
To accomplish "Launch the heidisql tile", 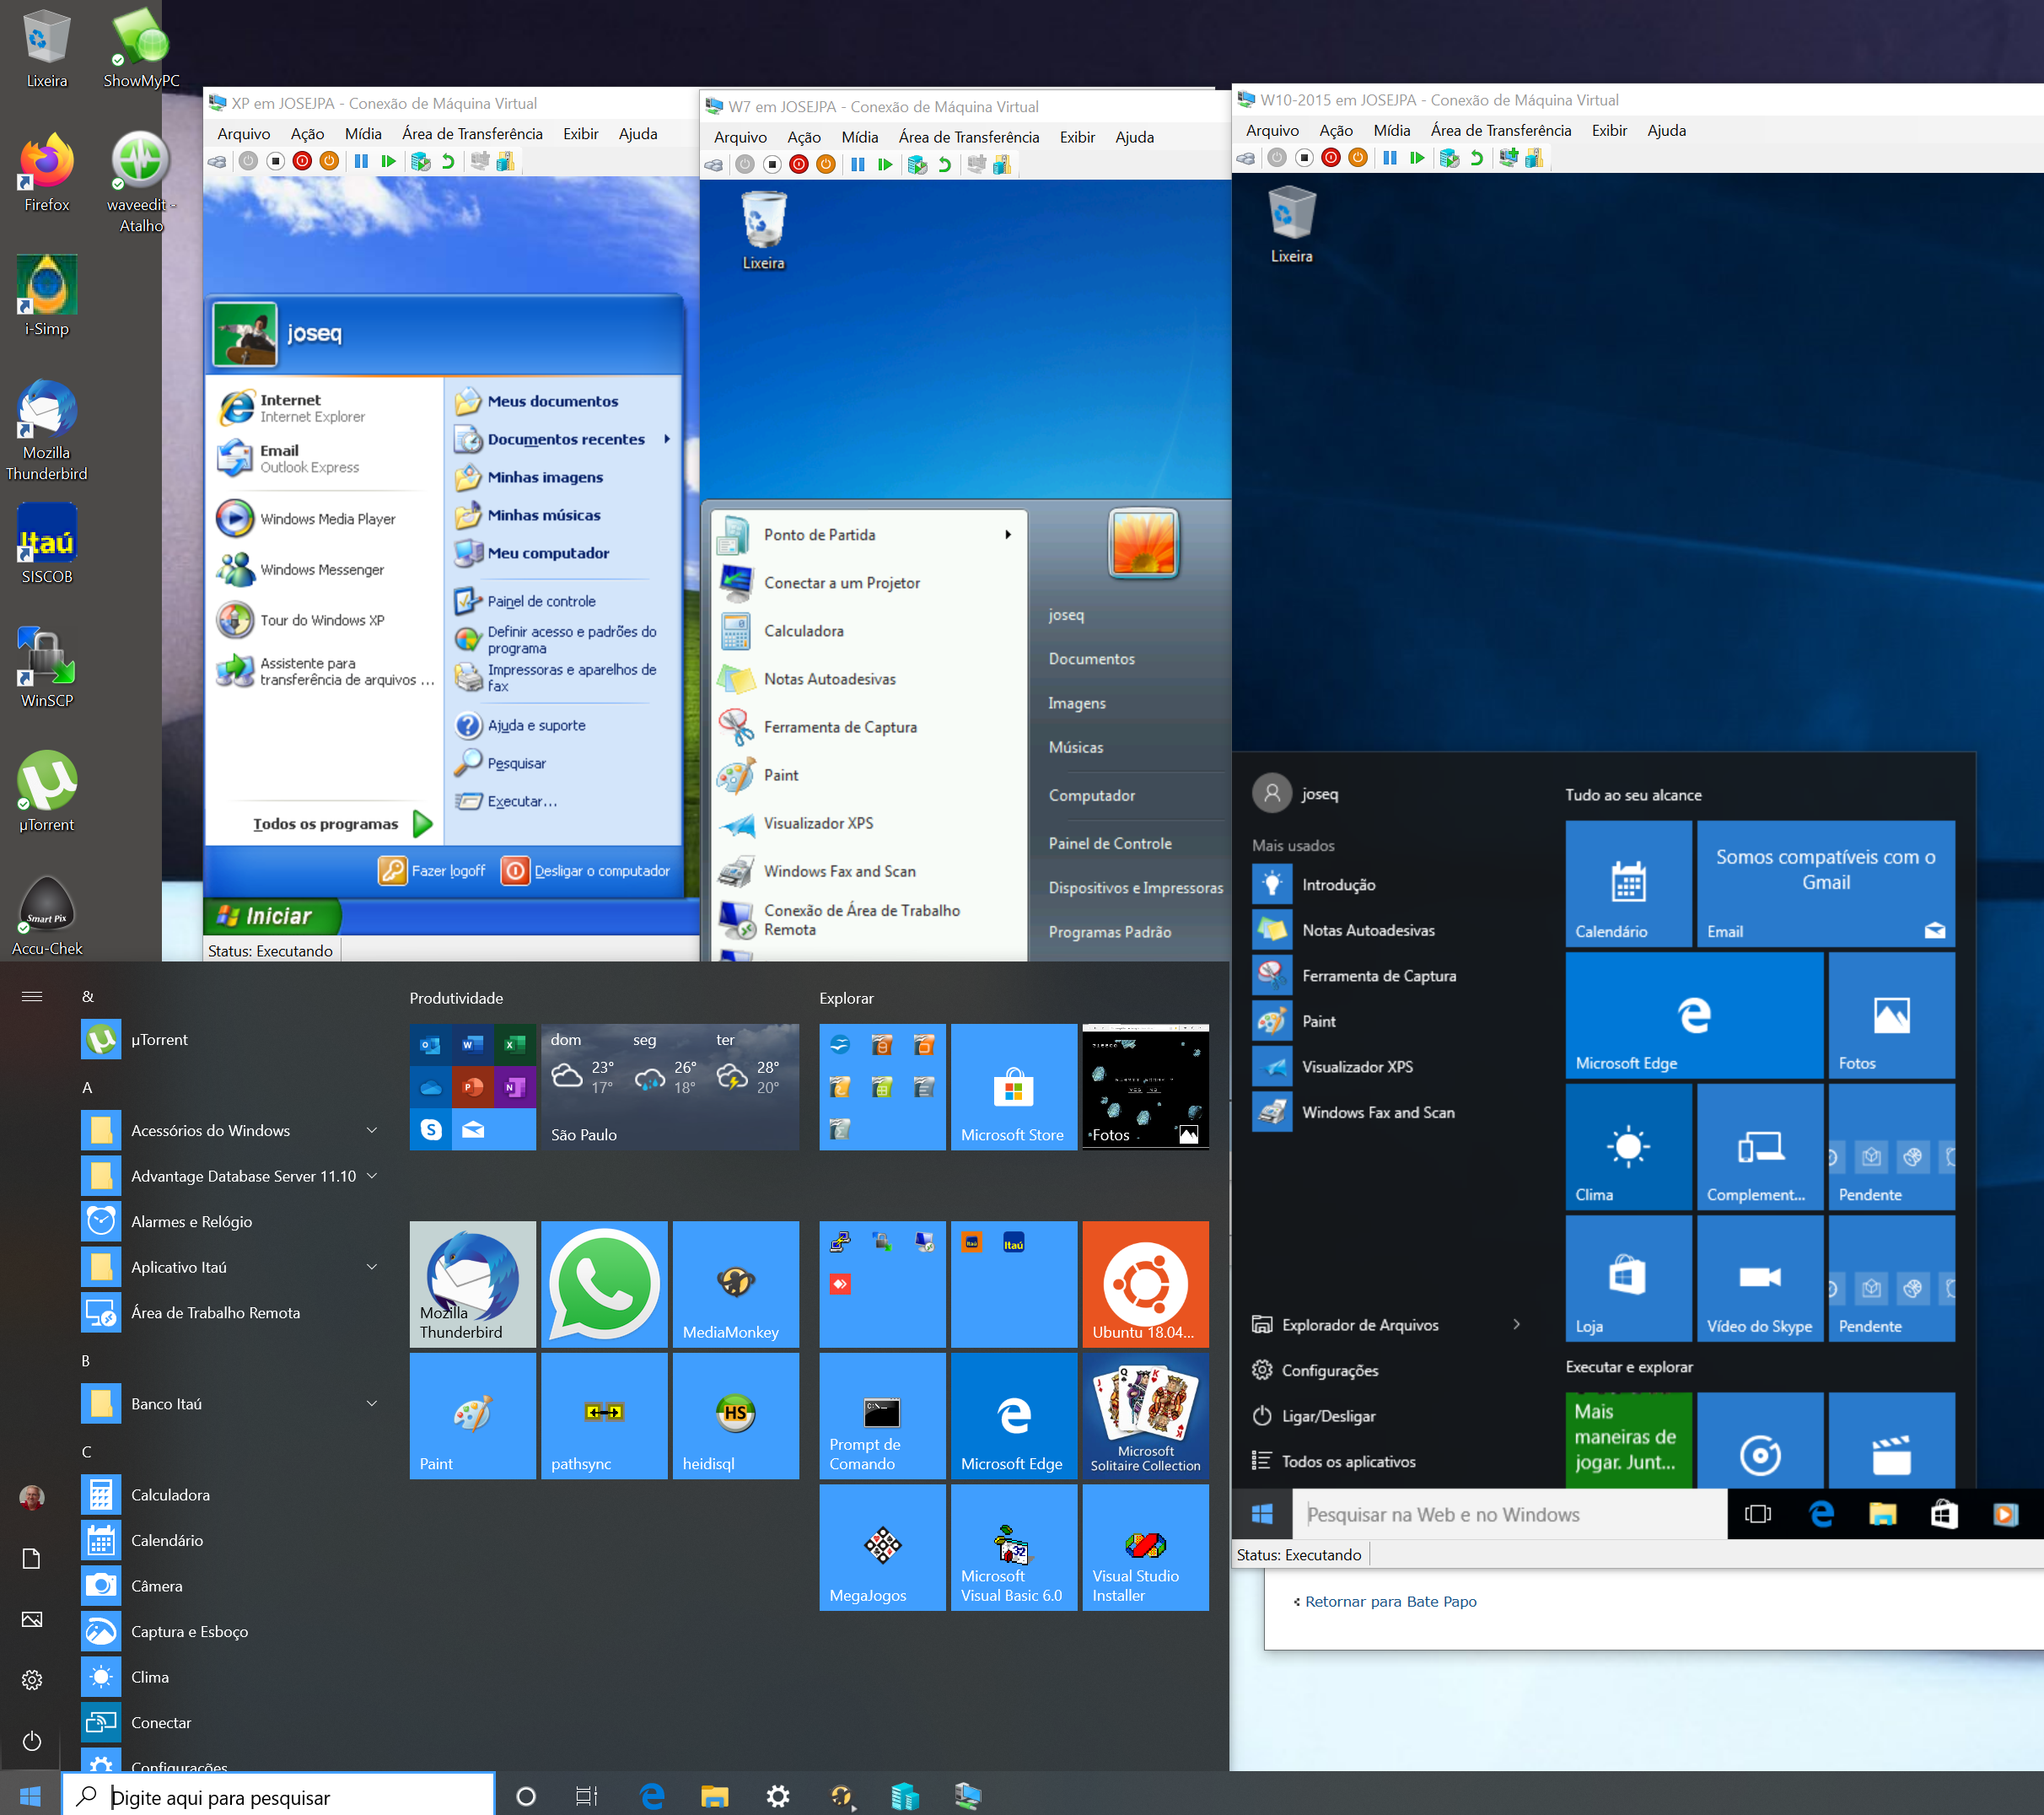I will [735, 1415].
